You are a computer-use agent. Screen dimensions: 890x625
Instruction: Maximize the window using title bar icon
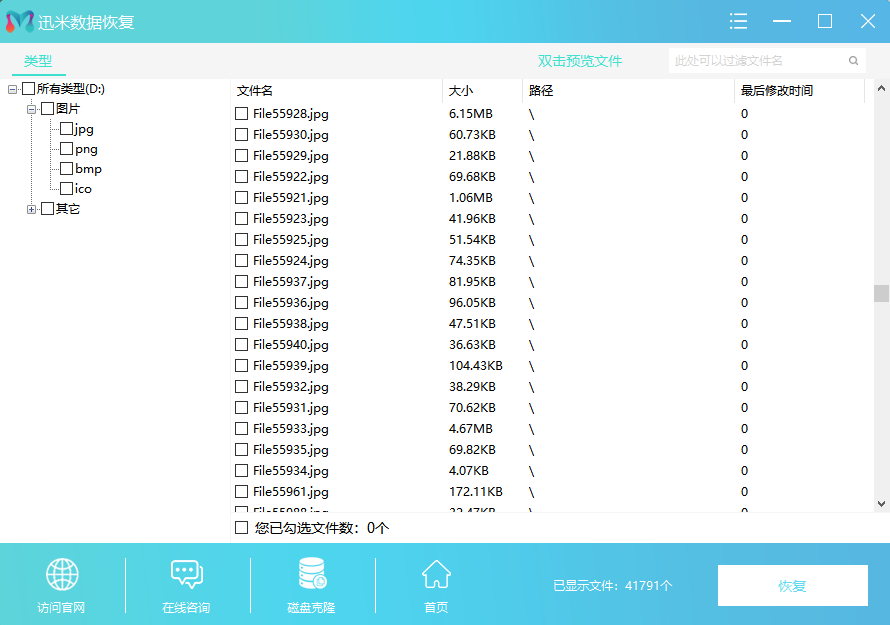pos(825,21)
